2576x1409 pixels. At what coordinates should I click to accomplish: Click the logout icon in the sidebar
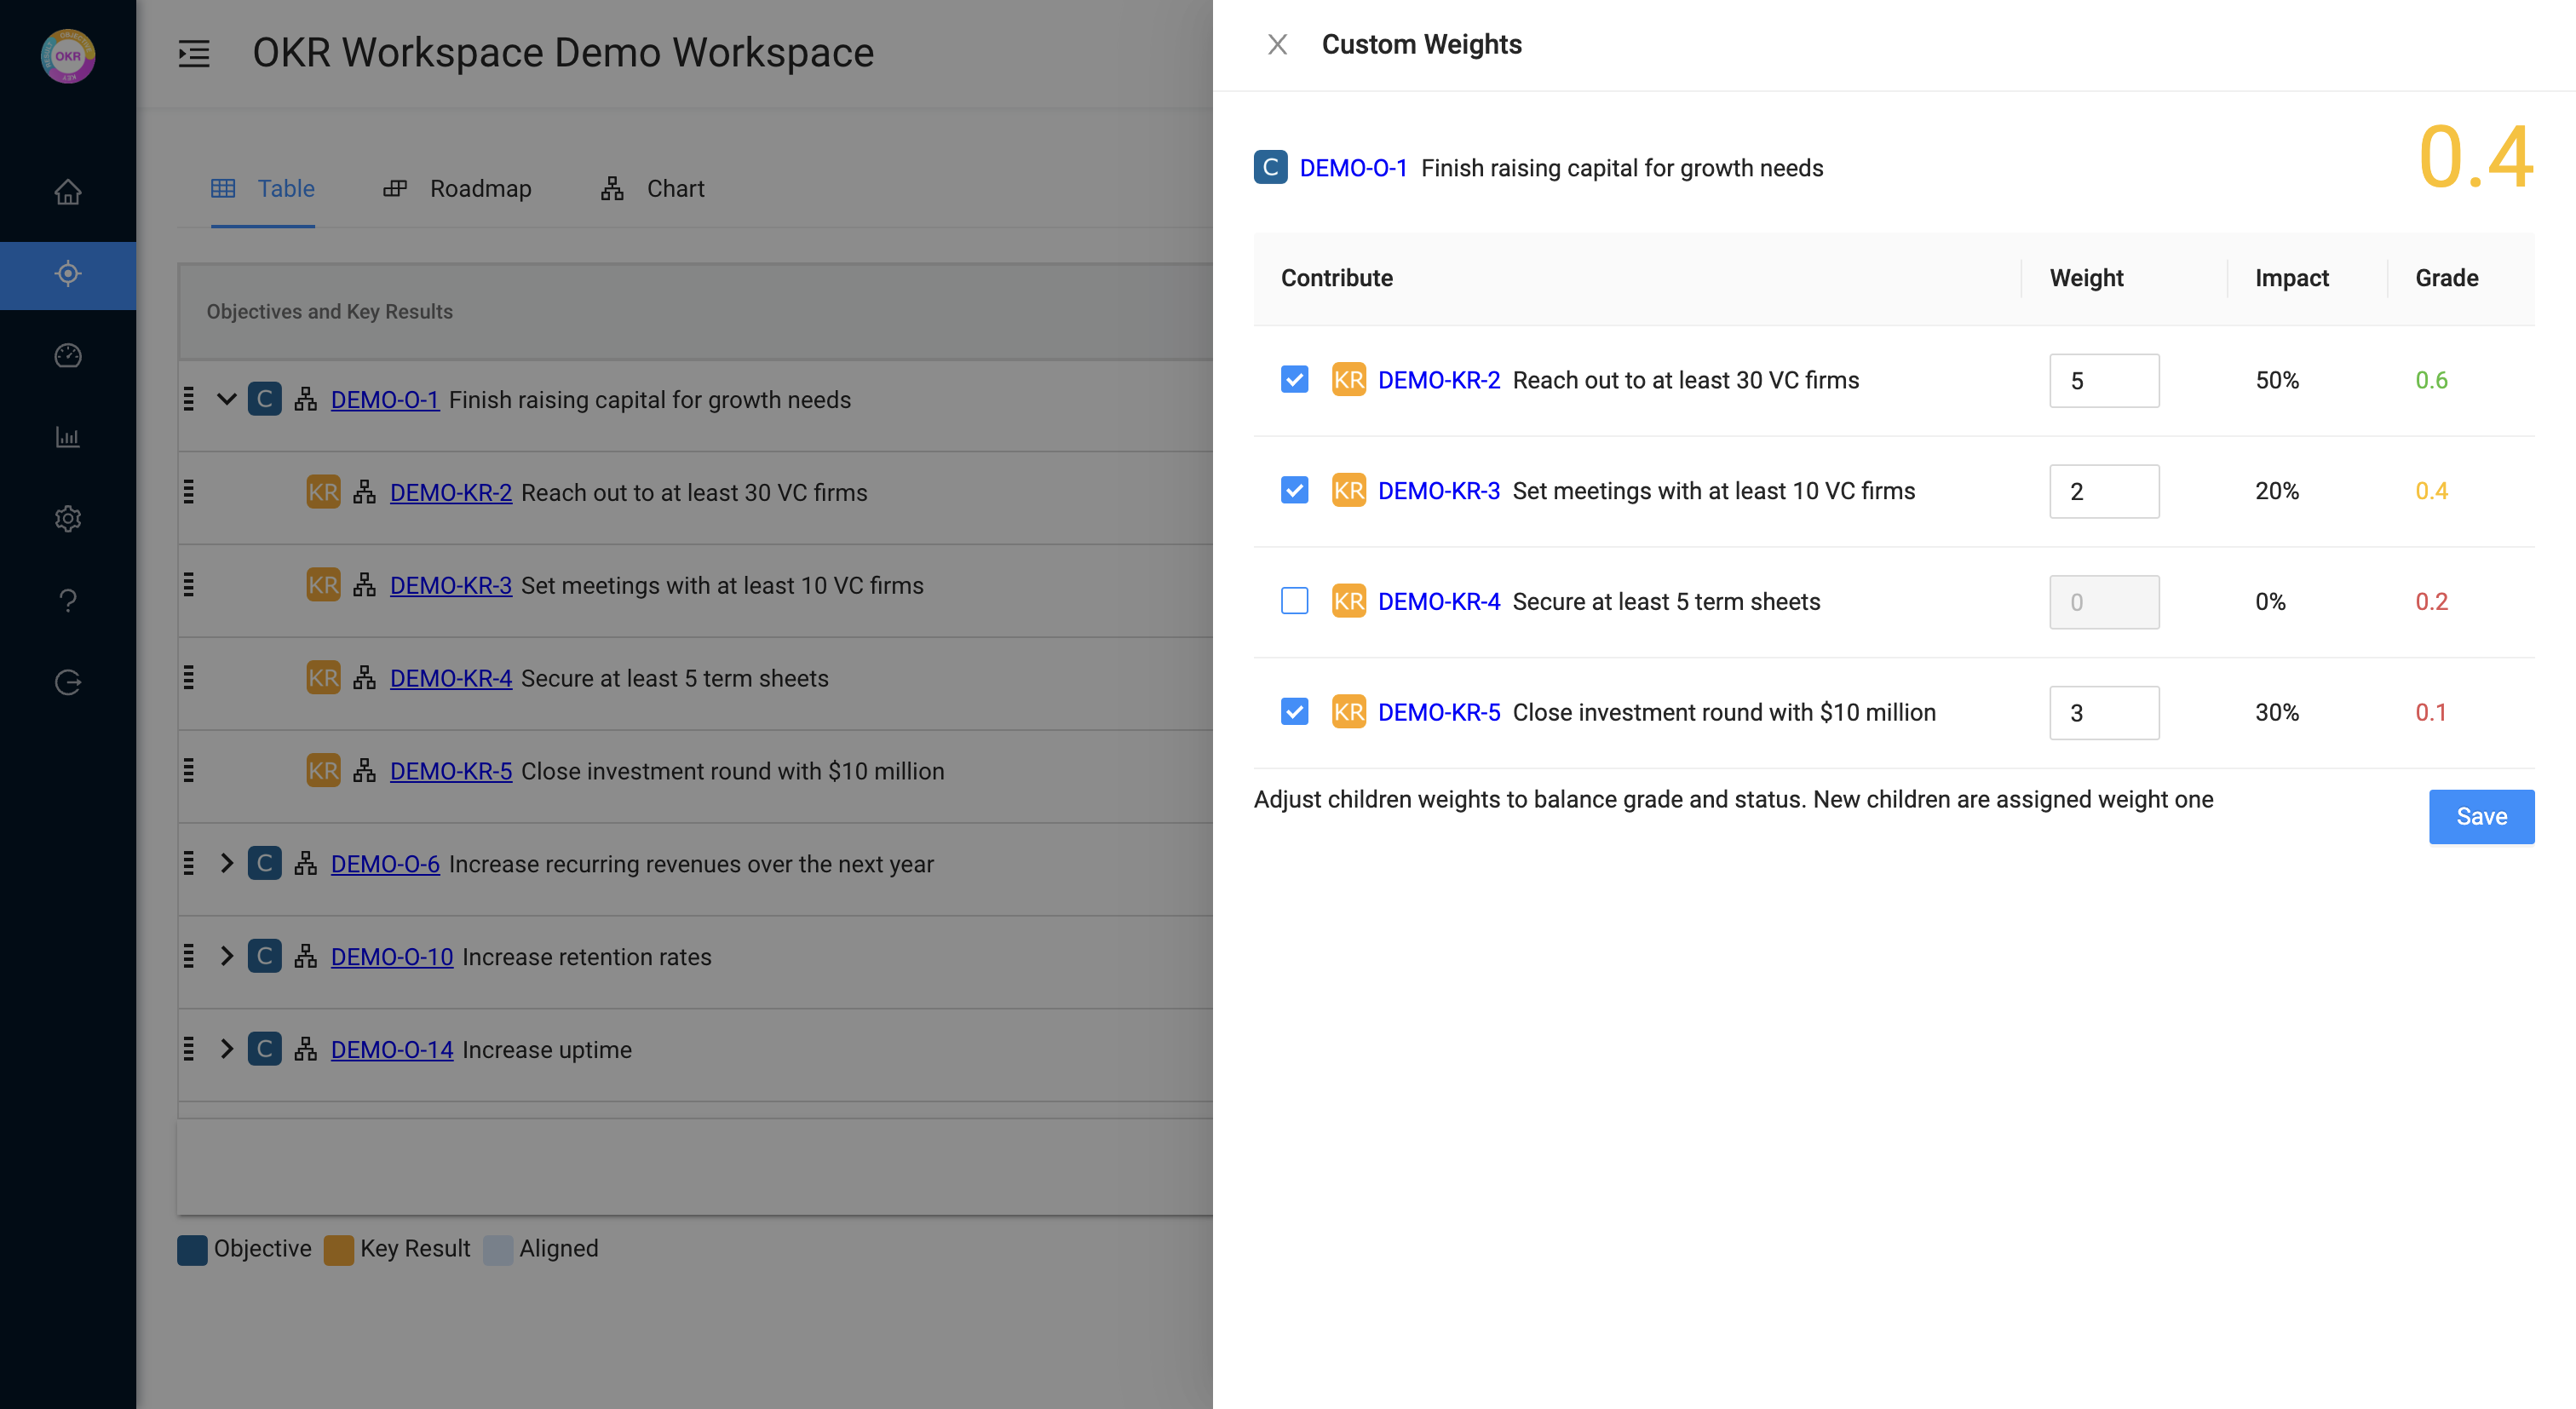(x=68, y=682)
